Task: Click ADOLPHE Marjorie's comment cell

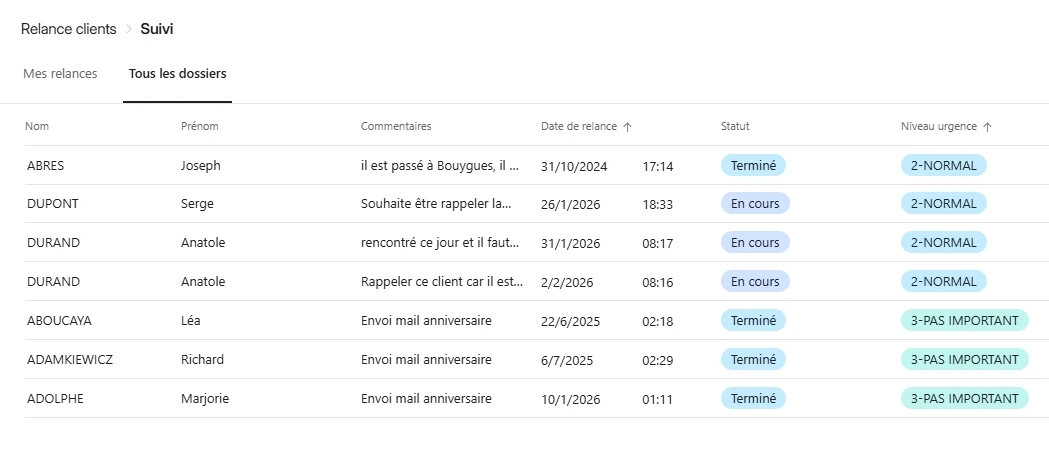Action: [426, 399]
